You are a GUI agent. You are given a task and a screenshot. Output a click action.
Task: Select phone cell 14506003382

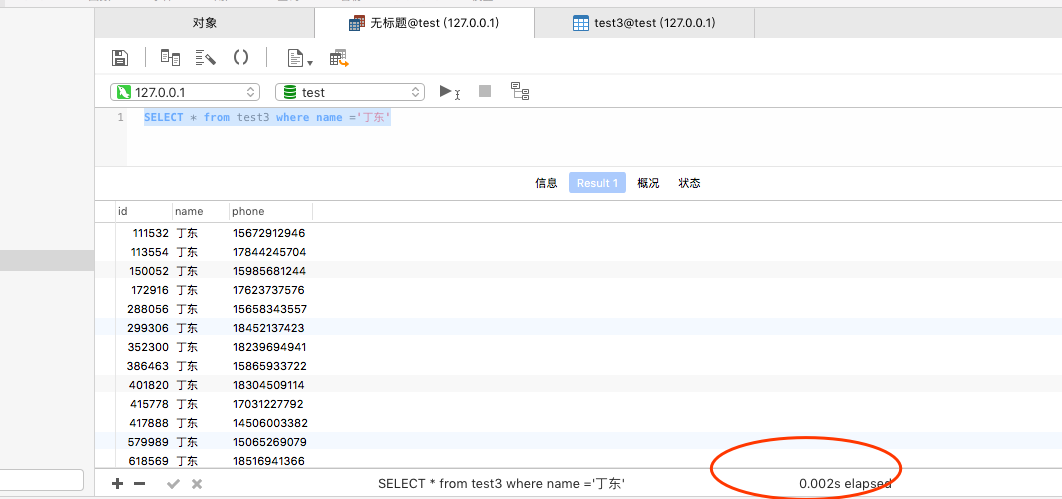click(x=271, y=423)
